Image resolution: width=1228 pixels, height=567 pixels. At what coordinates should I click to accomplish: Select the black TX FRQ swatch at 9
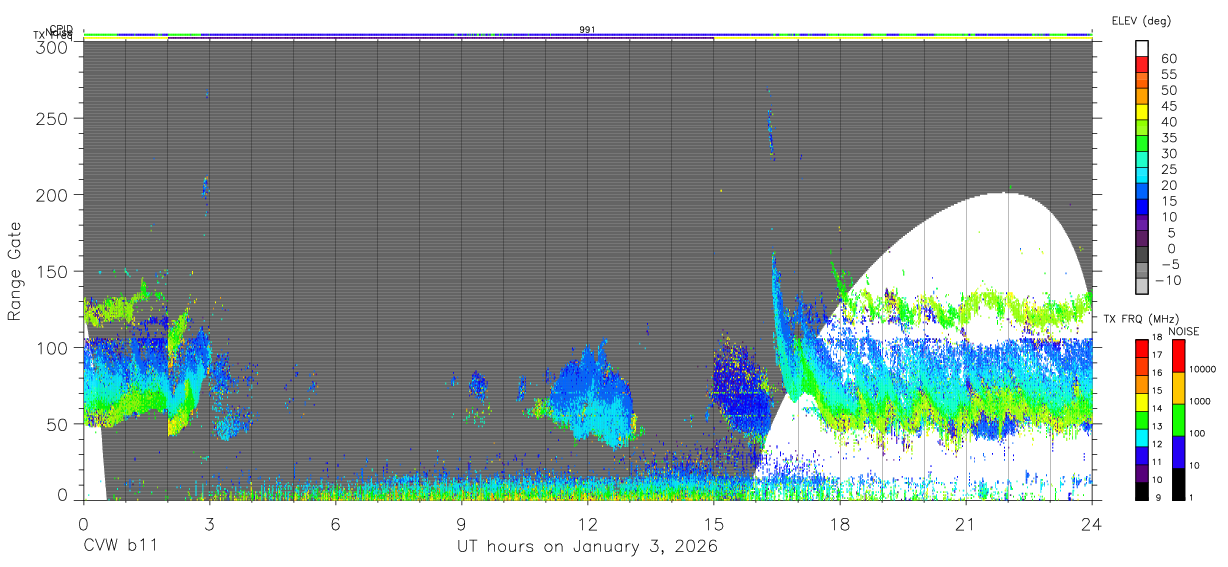1141,491
